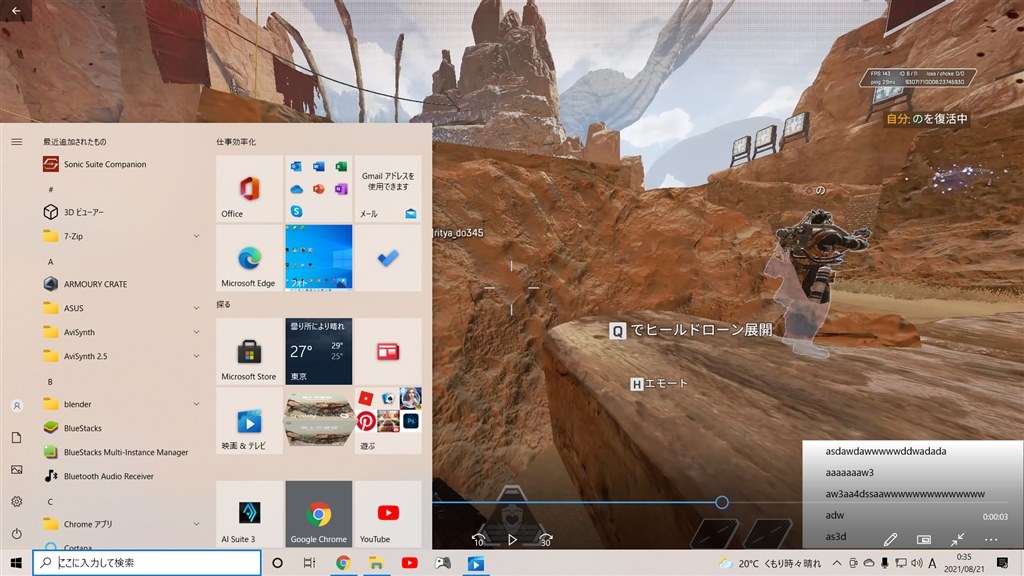This screenshot has height=576, width=1024.
Task: Open Chrome from the taskbar
Action: pyautogui.click(x=343, y=562)
